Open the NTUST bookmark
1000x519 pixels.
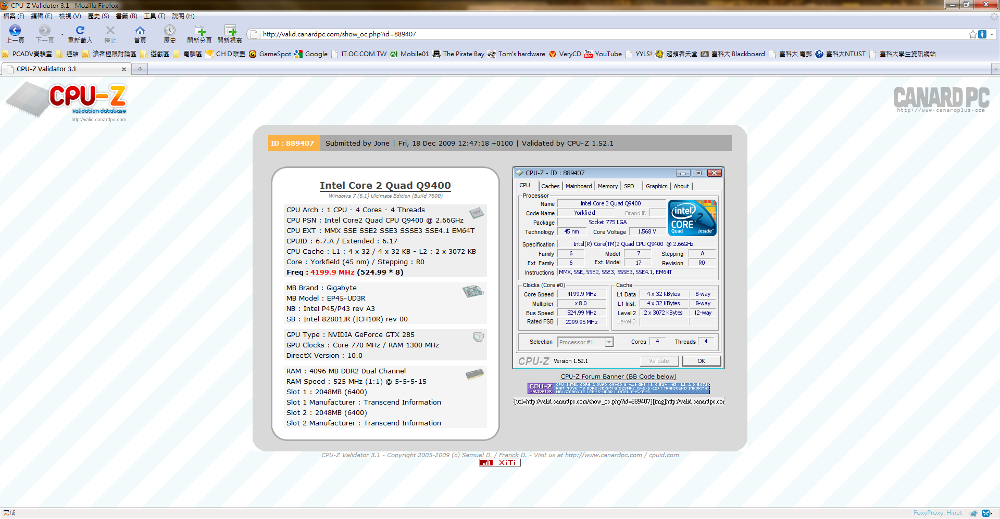[841, 54]
